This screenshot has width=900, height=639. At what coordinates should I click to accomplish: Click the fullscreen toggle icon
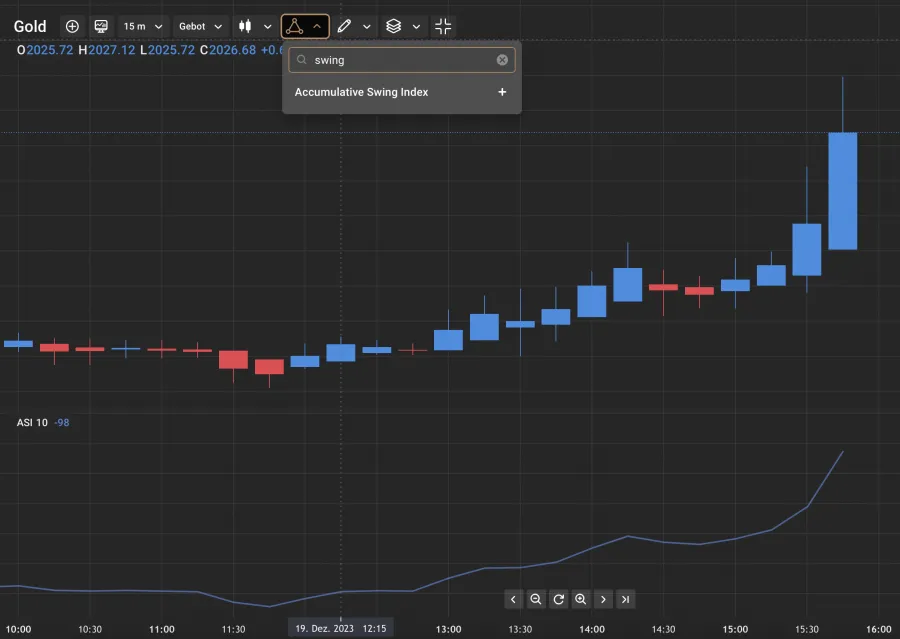point(443,26)
